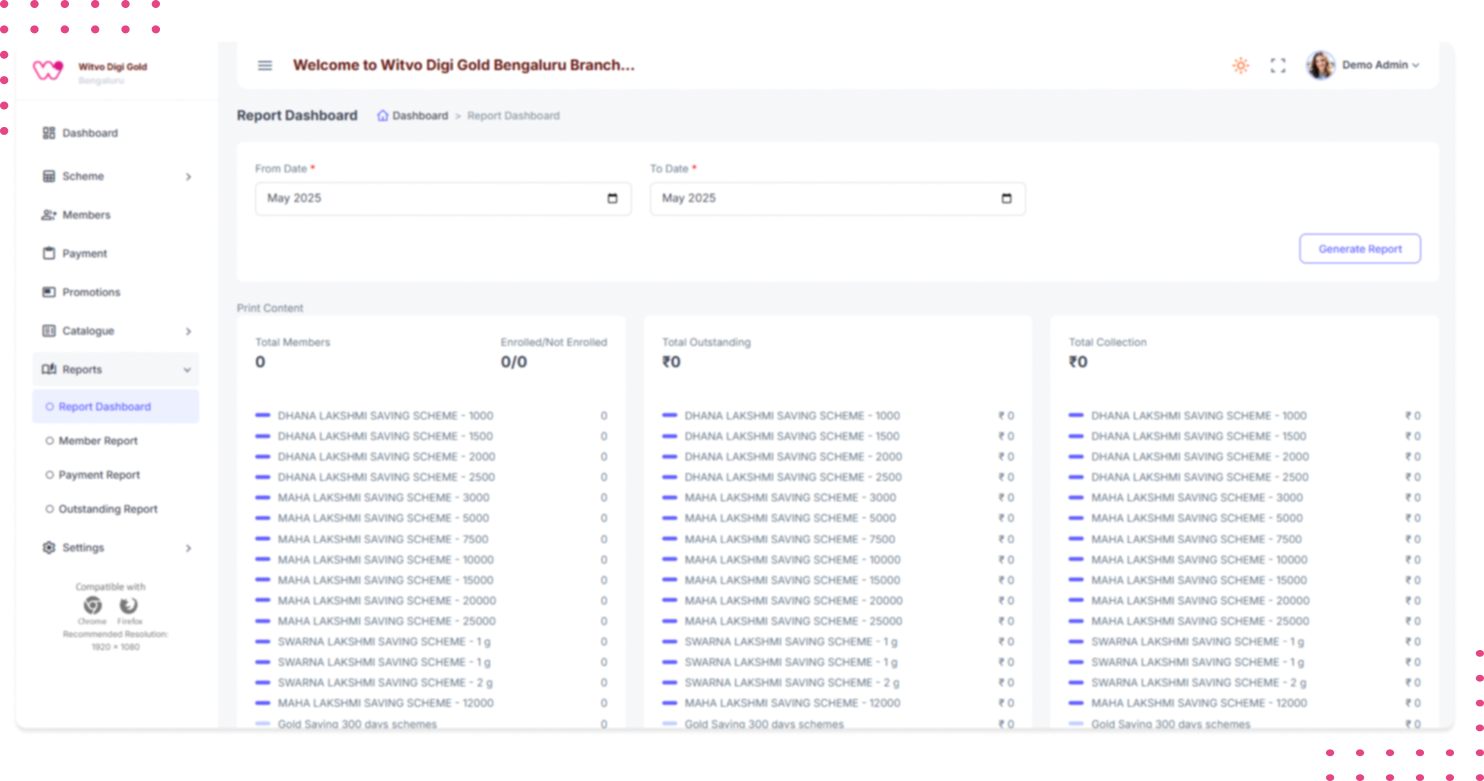This screenshot has width=1484, height=781.
Task: Click the Generate Report button
Action: click(1360, 249)
